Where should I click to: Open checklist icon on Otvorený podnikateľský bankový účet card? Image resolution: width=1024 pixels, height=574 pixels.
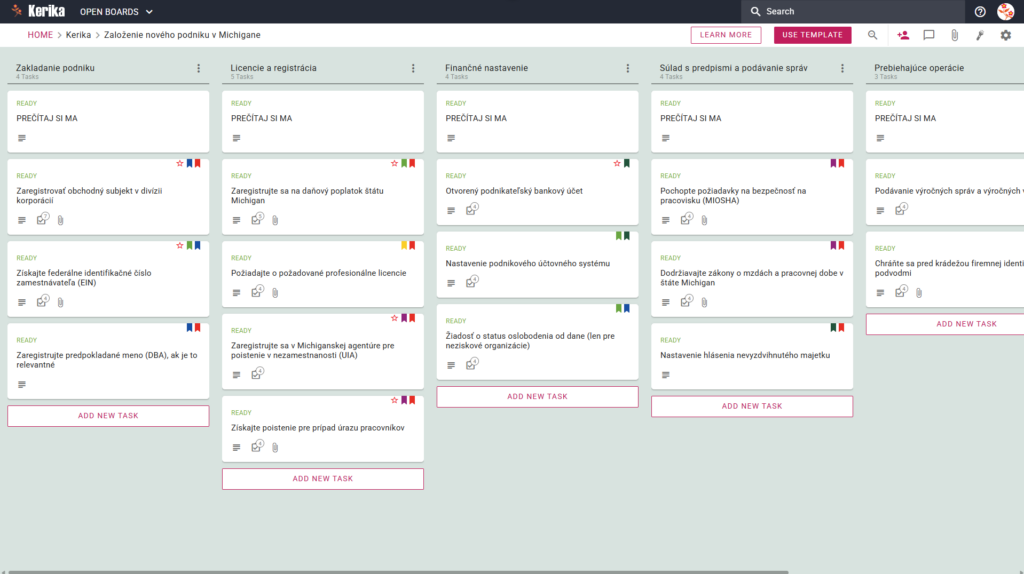click(472, 210)
